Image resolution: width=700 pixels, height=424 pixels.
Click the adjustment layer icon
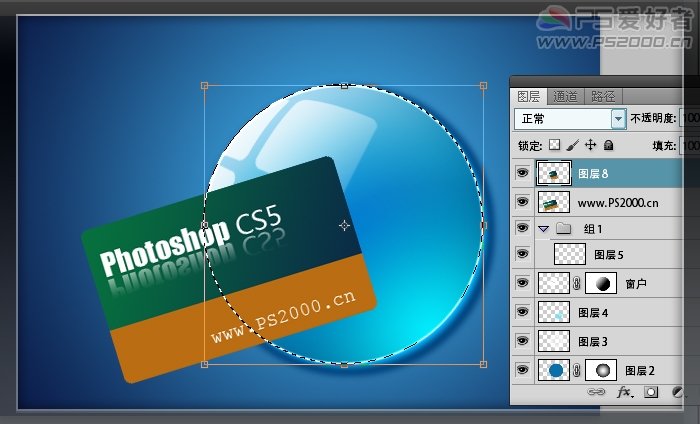[677, 392]
